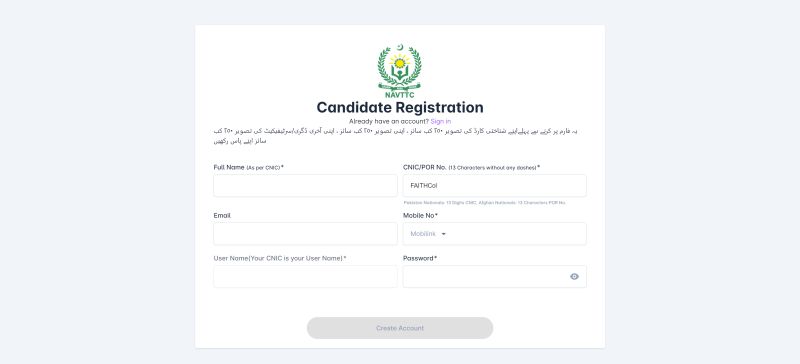Viewport: 800px width, 364px height.
Task: Click the Create Account button
Action: point(399,328)
